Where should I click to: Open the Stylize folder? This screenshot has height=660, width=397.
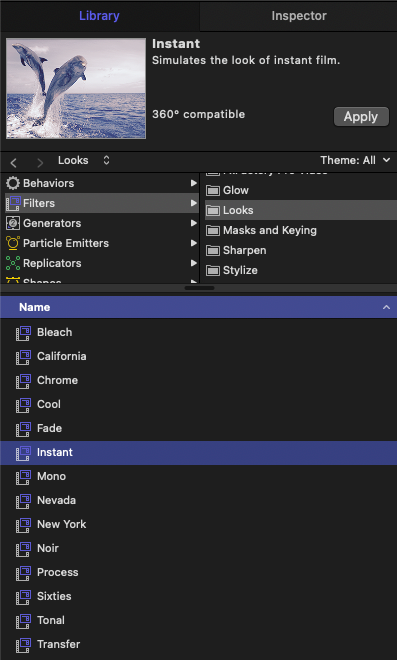301,270
